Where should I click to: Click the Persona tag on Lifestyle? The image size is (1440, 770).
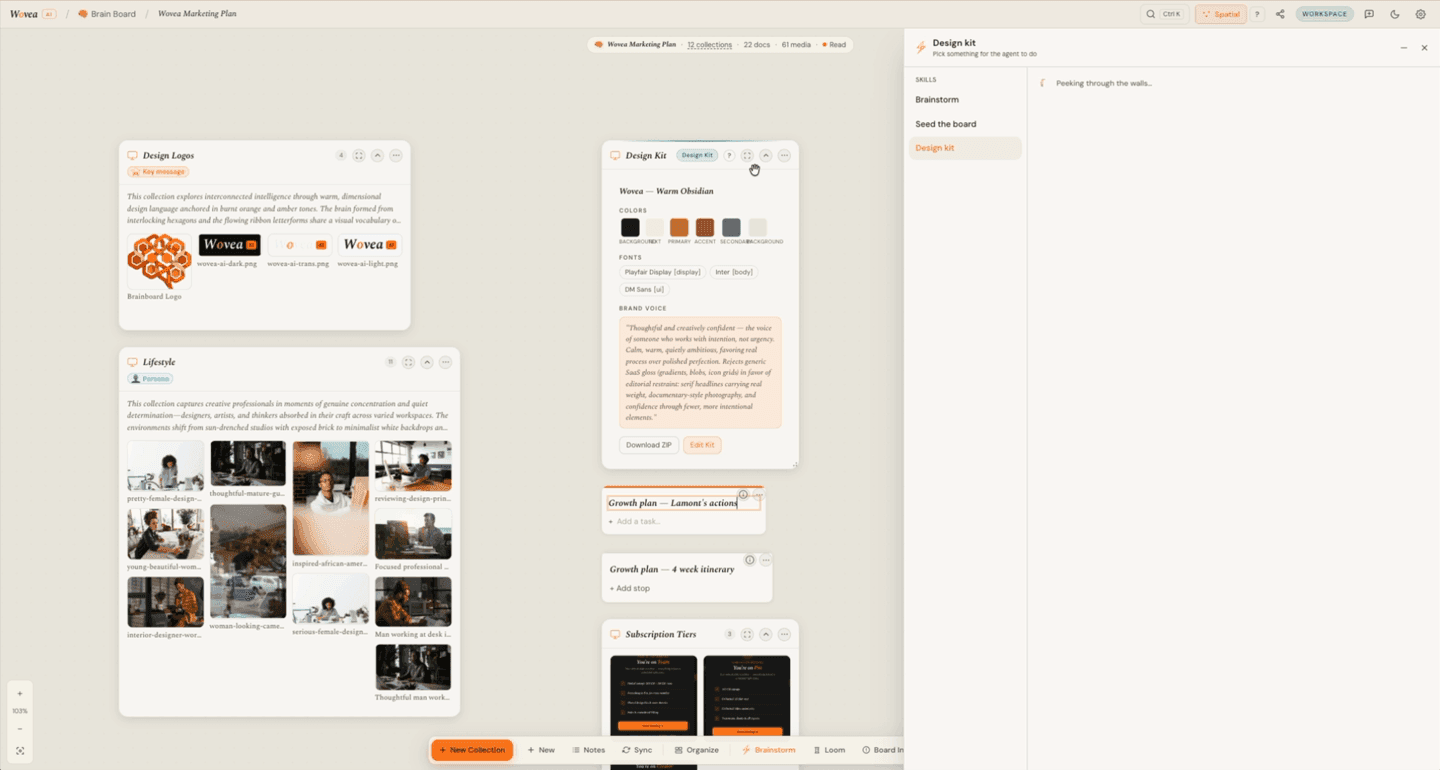point(151,379)
